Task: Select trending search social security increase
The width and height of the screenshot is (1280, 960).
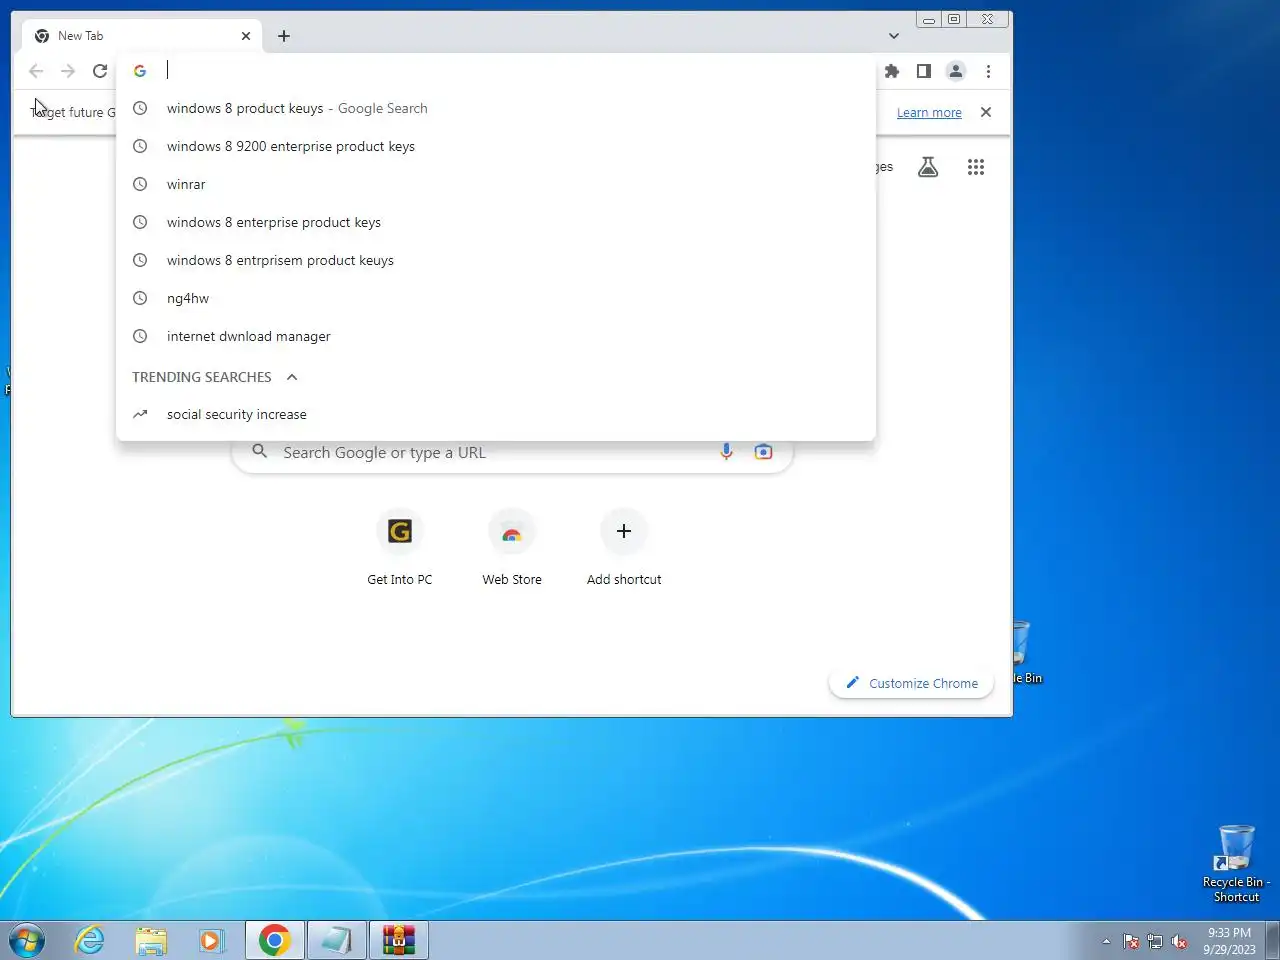Action: coord(496,414)
